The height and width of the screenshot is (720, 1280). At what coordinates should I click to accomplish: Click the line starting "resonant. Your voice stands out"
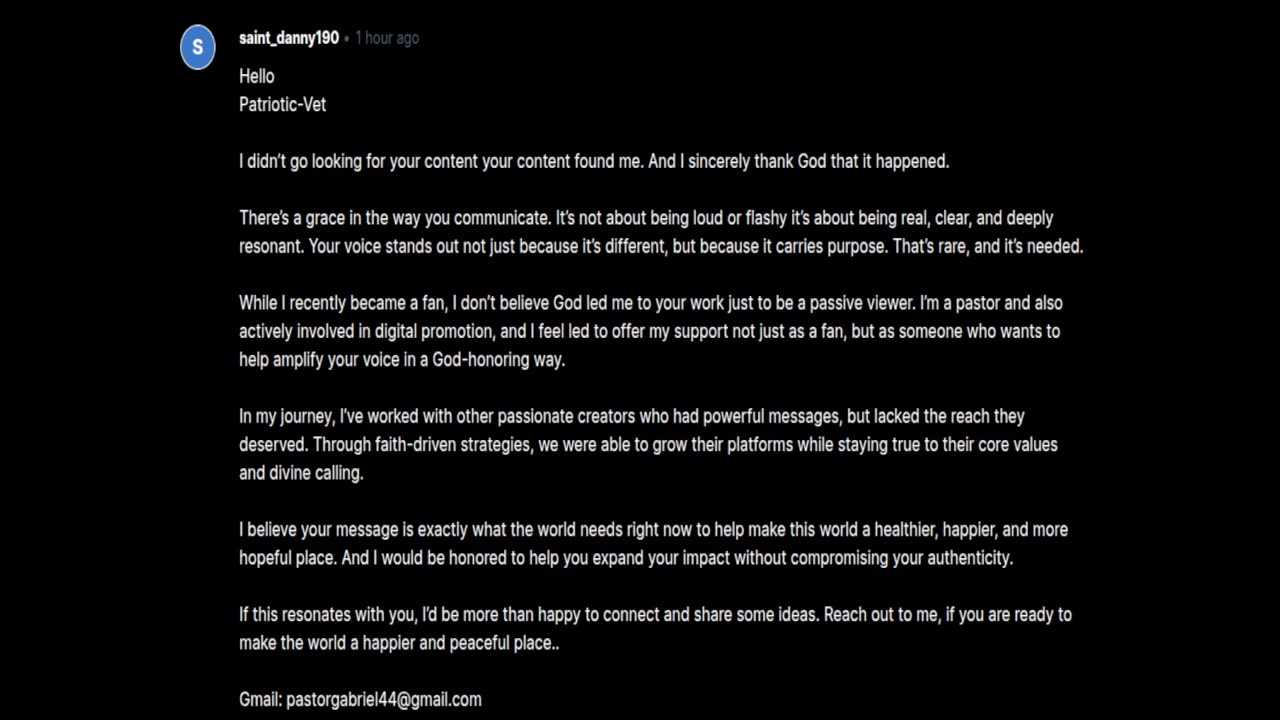[660, 246]
